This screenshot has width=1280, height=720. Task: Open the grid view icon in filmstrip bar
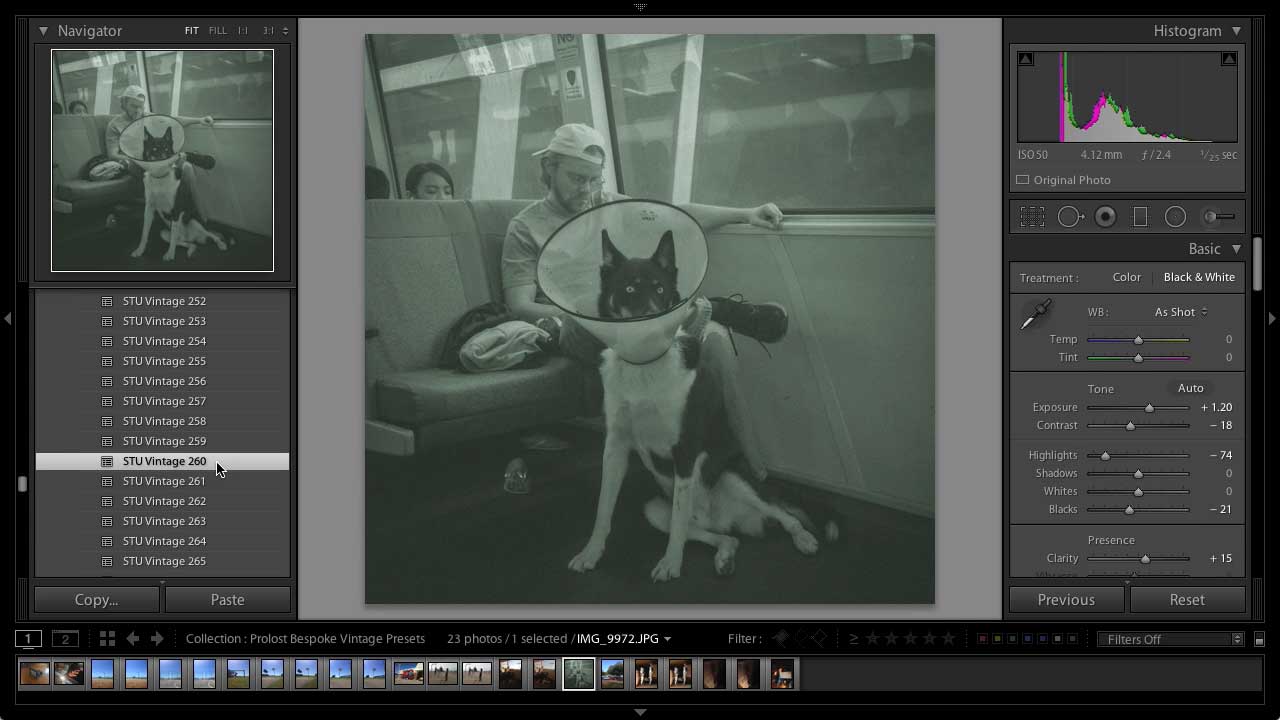[107, 639]
